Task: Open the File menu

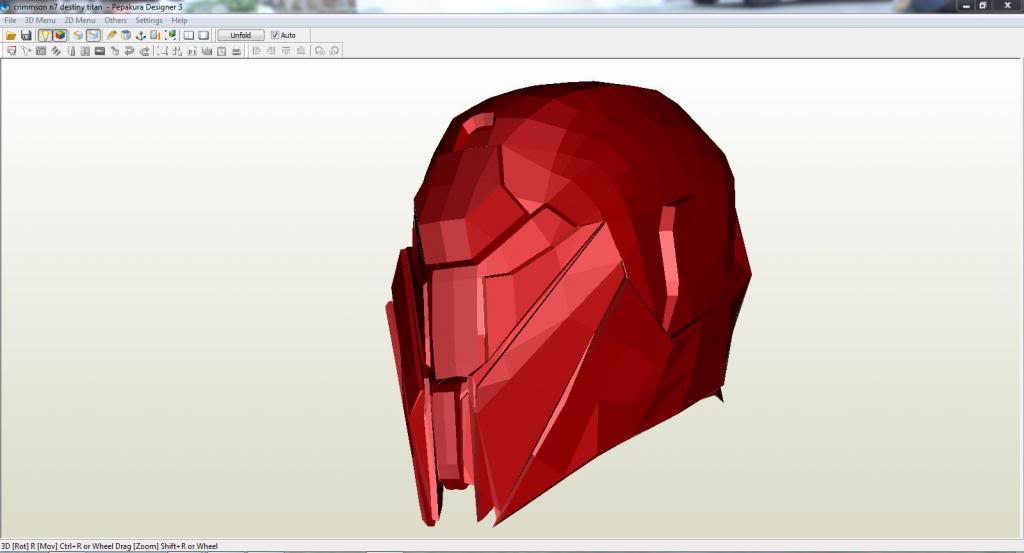Action: (x=10, y=20)
